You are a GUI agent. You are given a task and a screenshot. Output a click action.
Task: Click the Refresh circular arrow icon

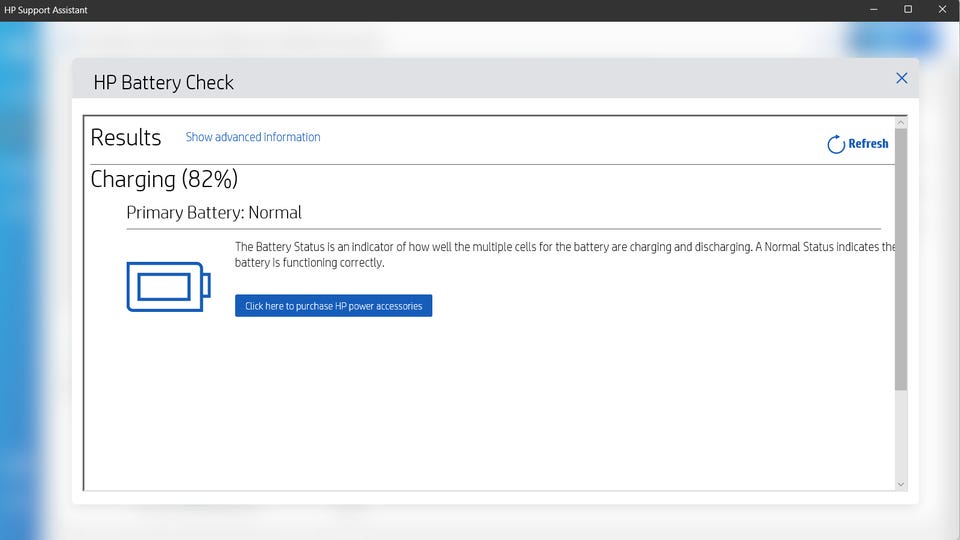[x=836, y=144]
